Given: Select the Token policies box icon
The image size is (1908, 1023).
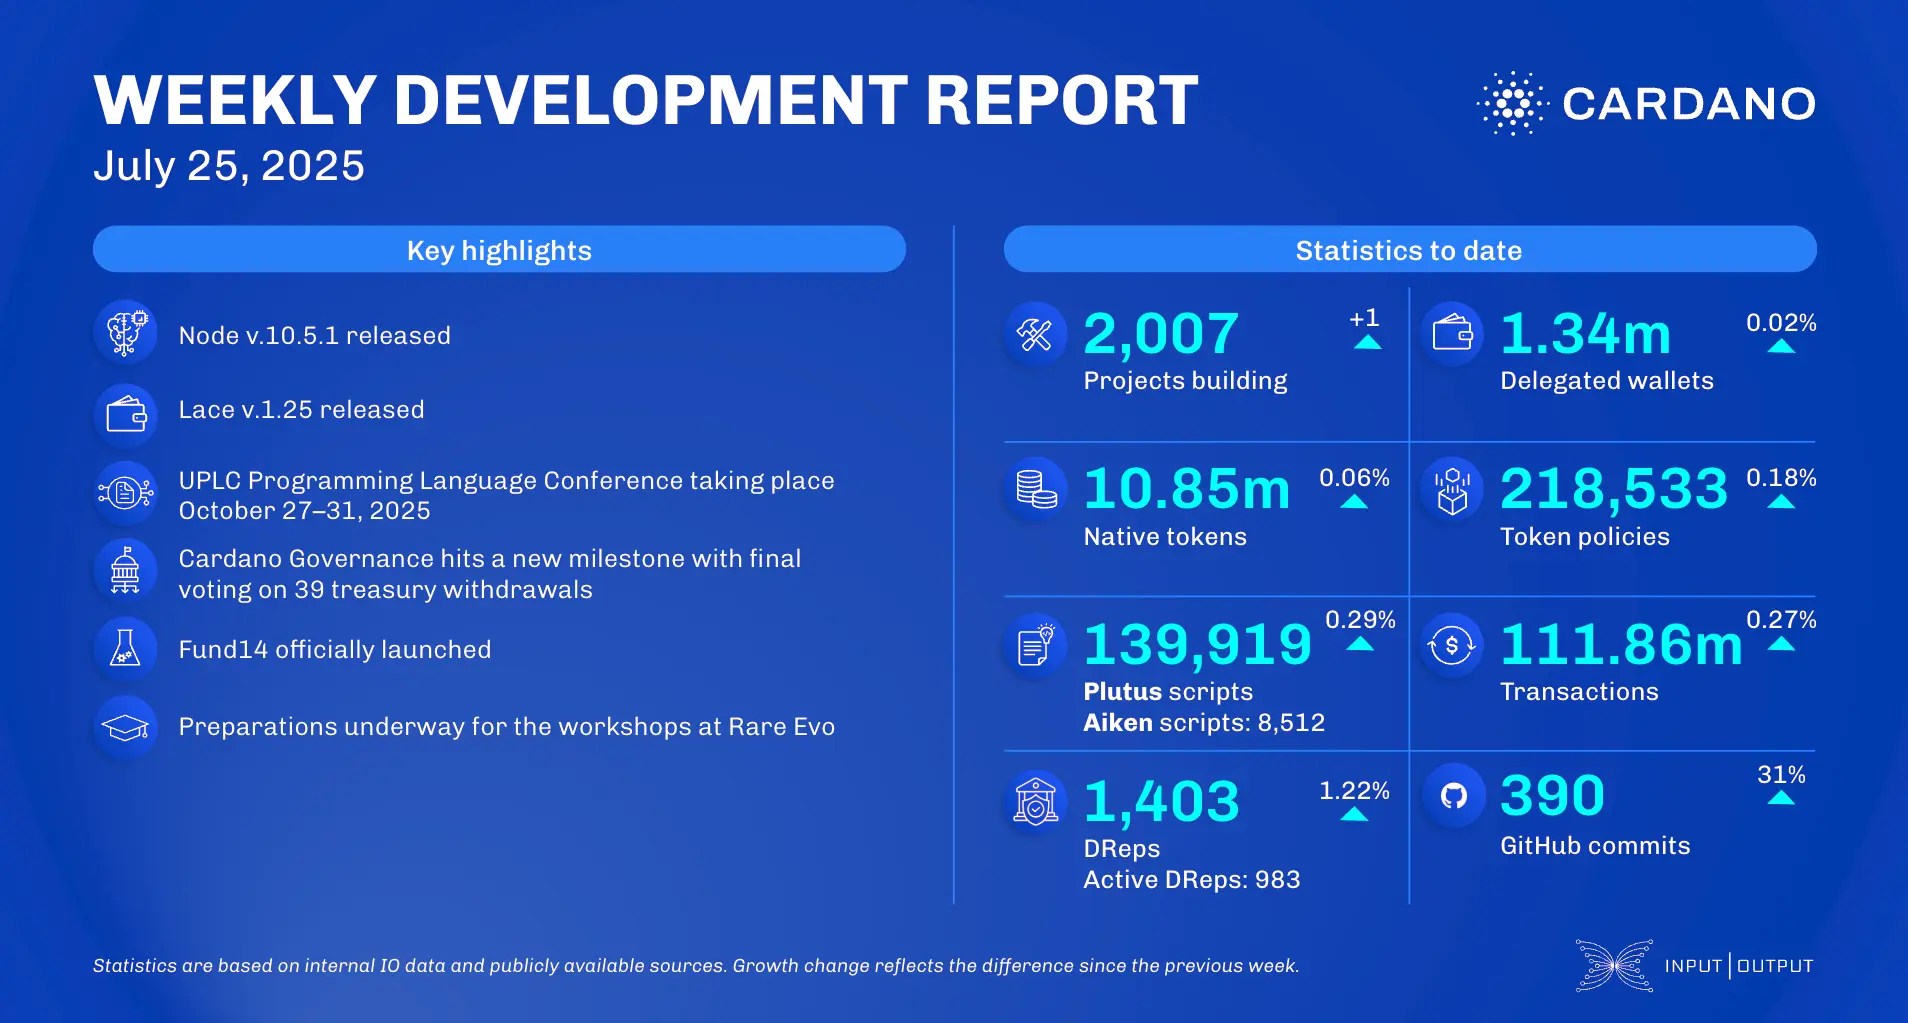Looking at the screenshot, I should (x=1453, y=490).
